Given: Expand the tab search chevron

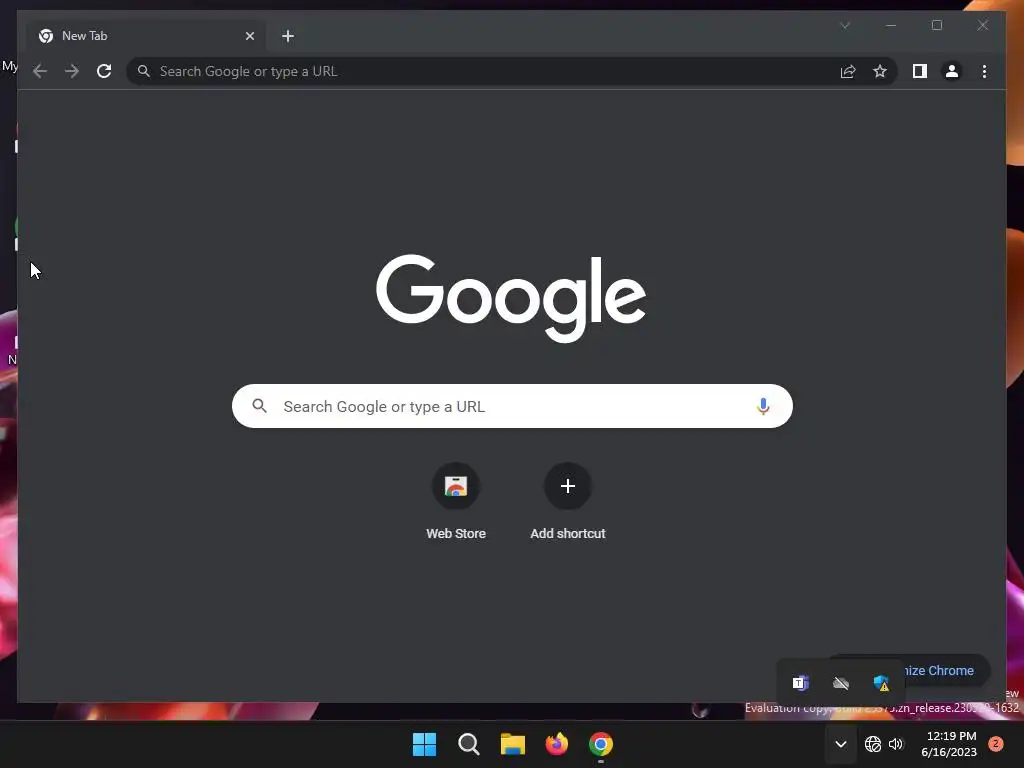Looking at the screenshot, I should [x=845, y=25].
